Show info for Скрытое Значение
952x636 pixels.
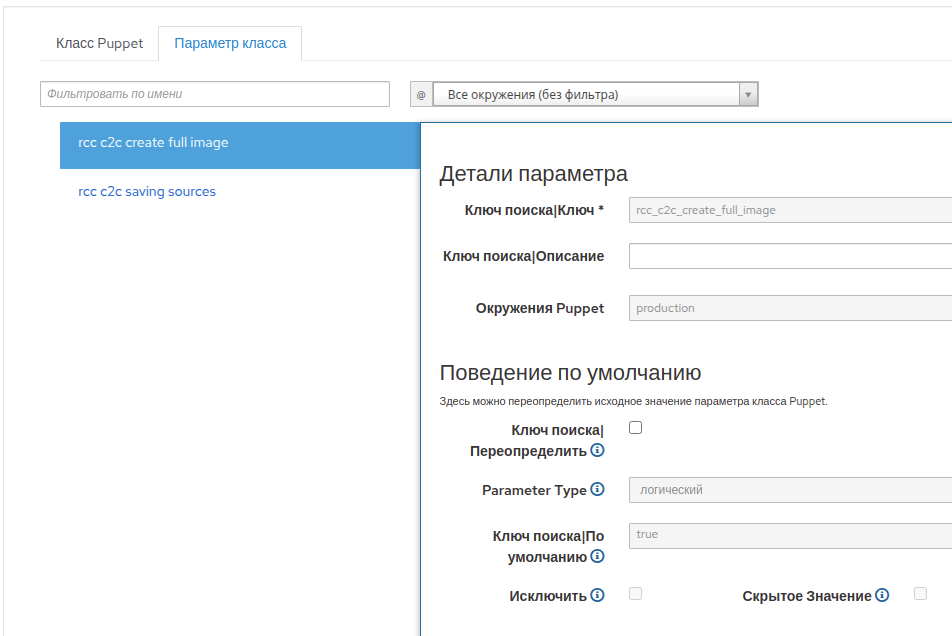point(882,595)
